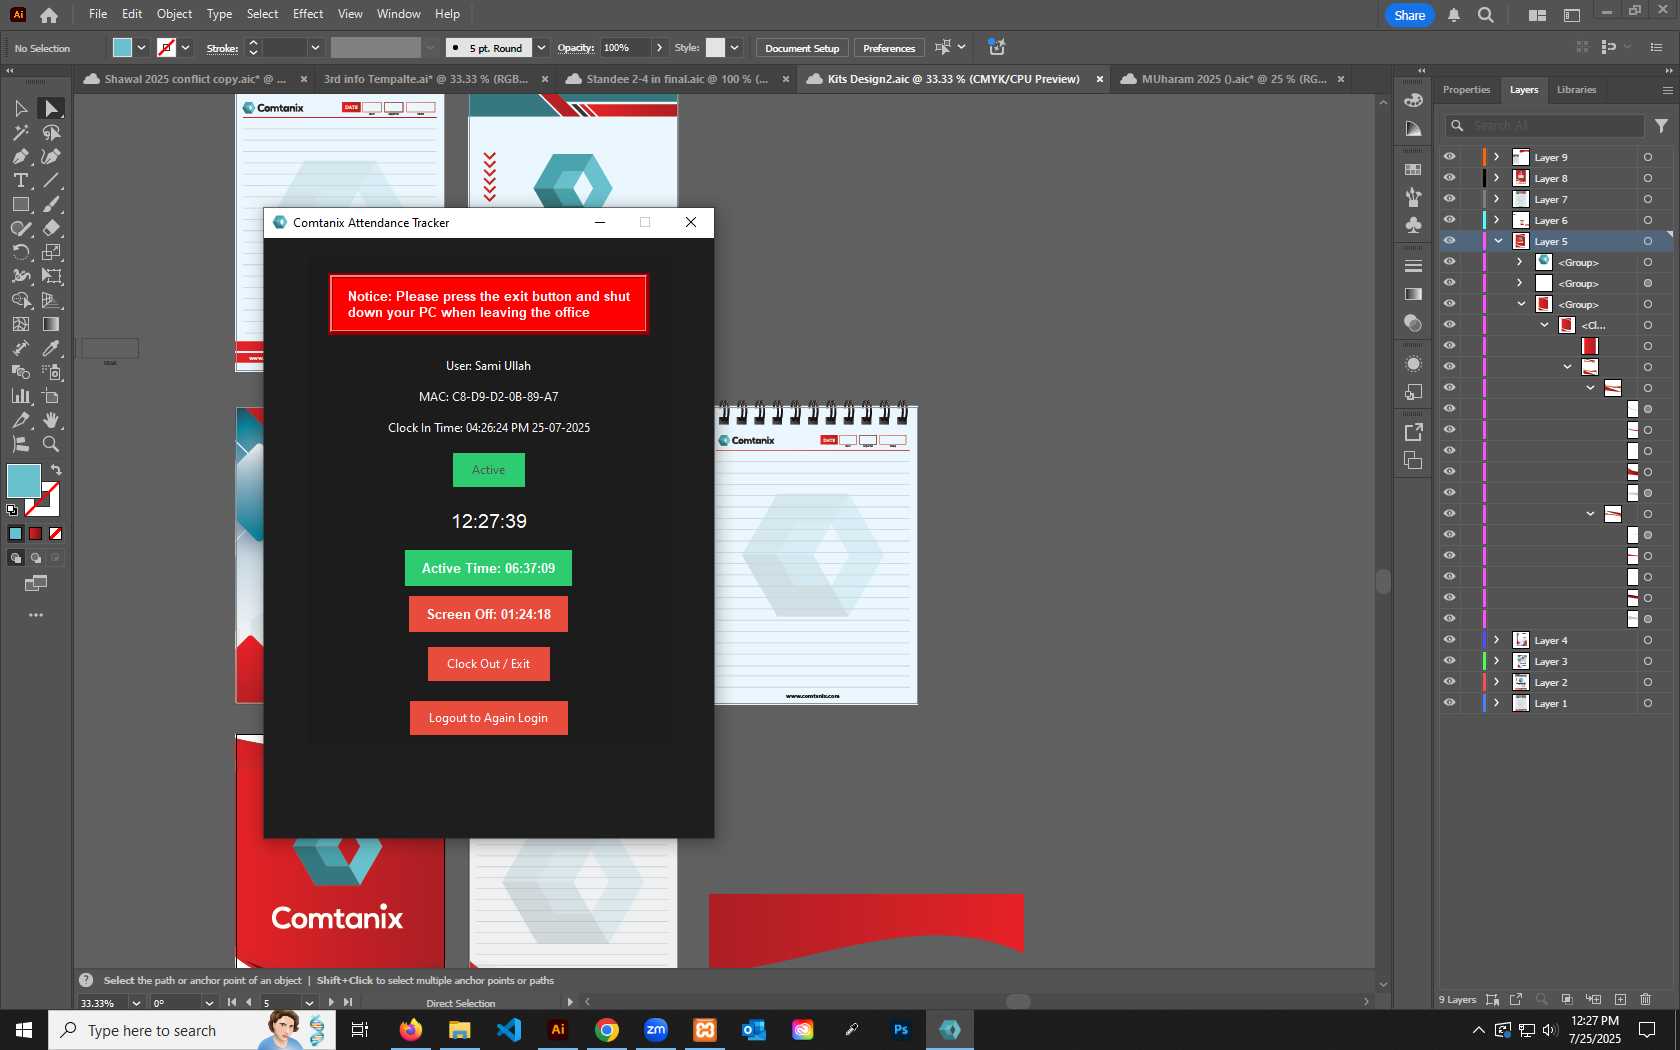
Task: Open zoom level 33.33% dropdown
Action: [136, 1003]
